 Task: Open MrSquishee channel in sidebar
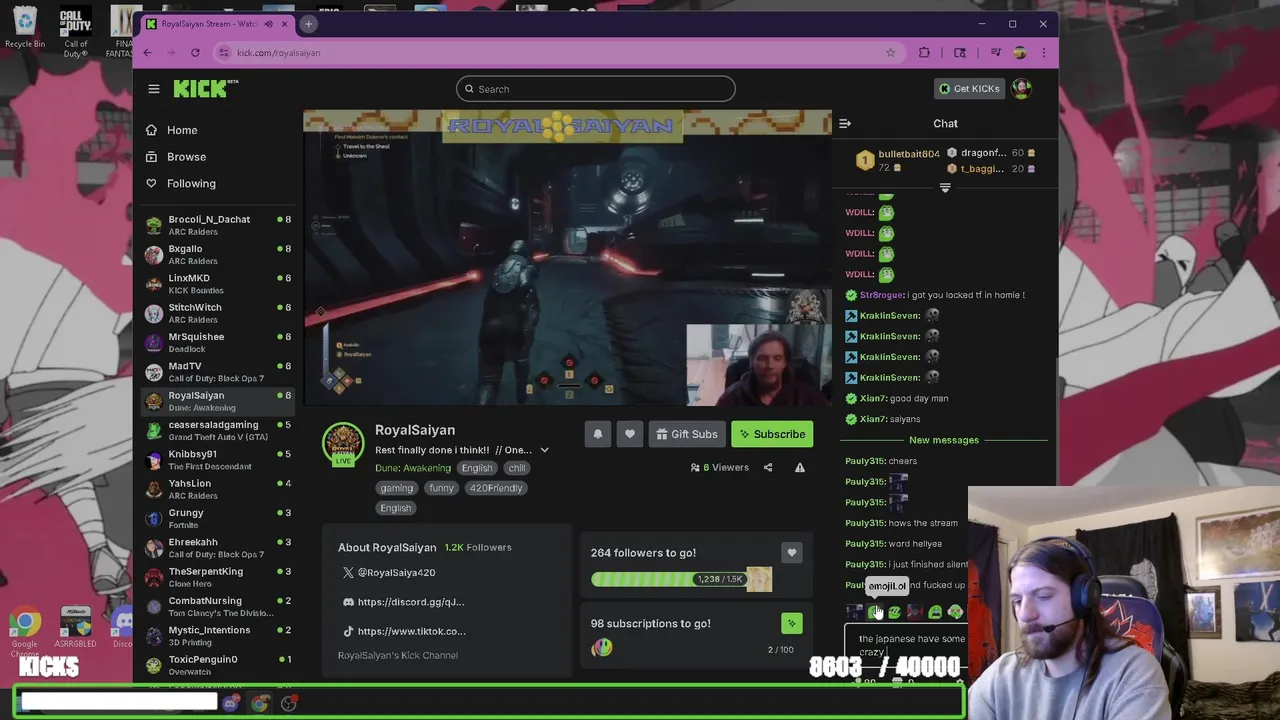coord(218,343)
